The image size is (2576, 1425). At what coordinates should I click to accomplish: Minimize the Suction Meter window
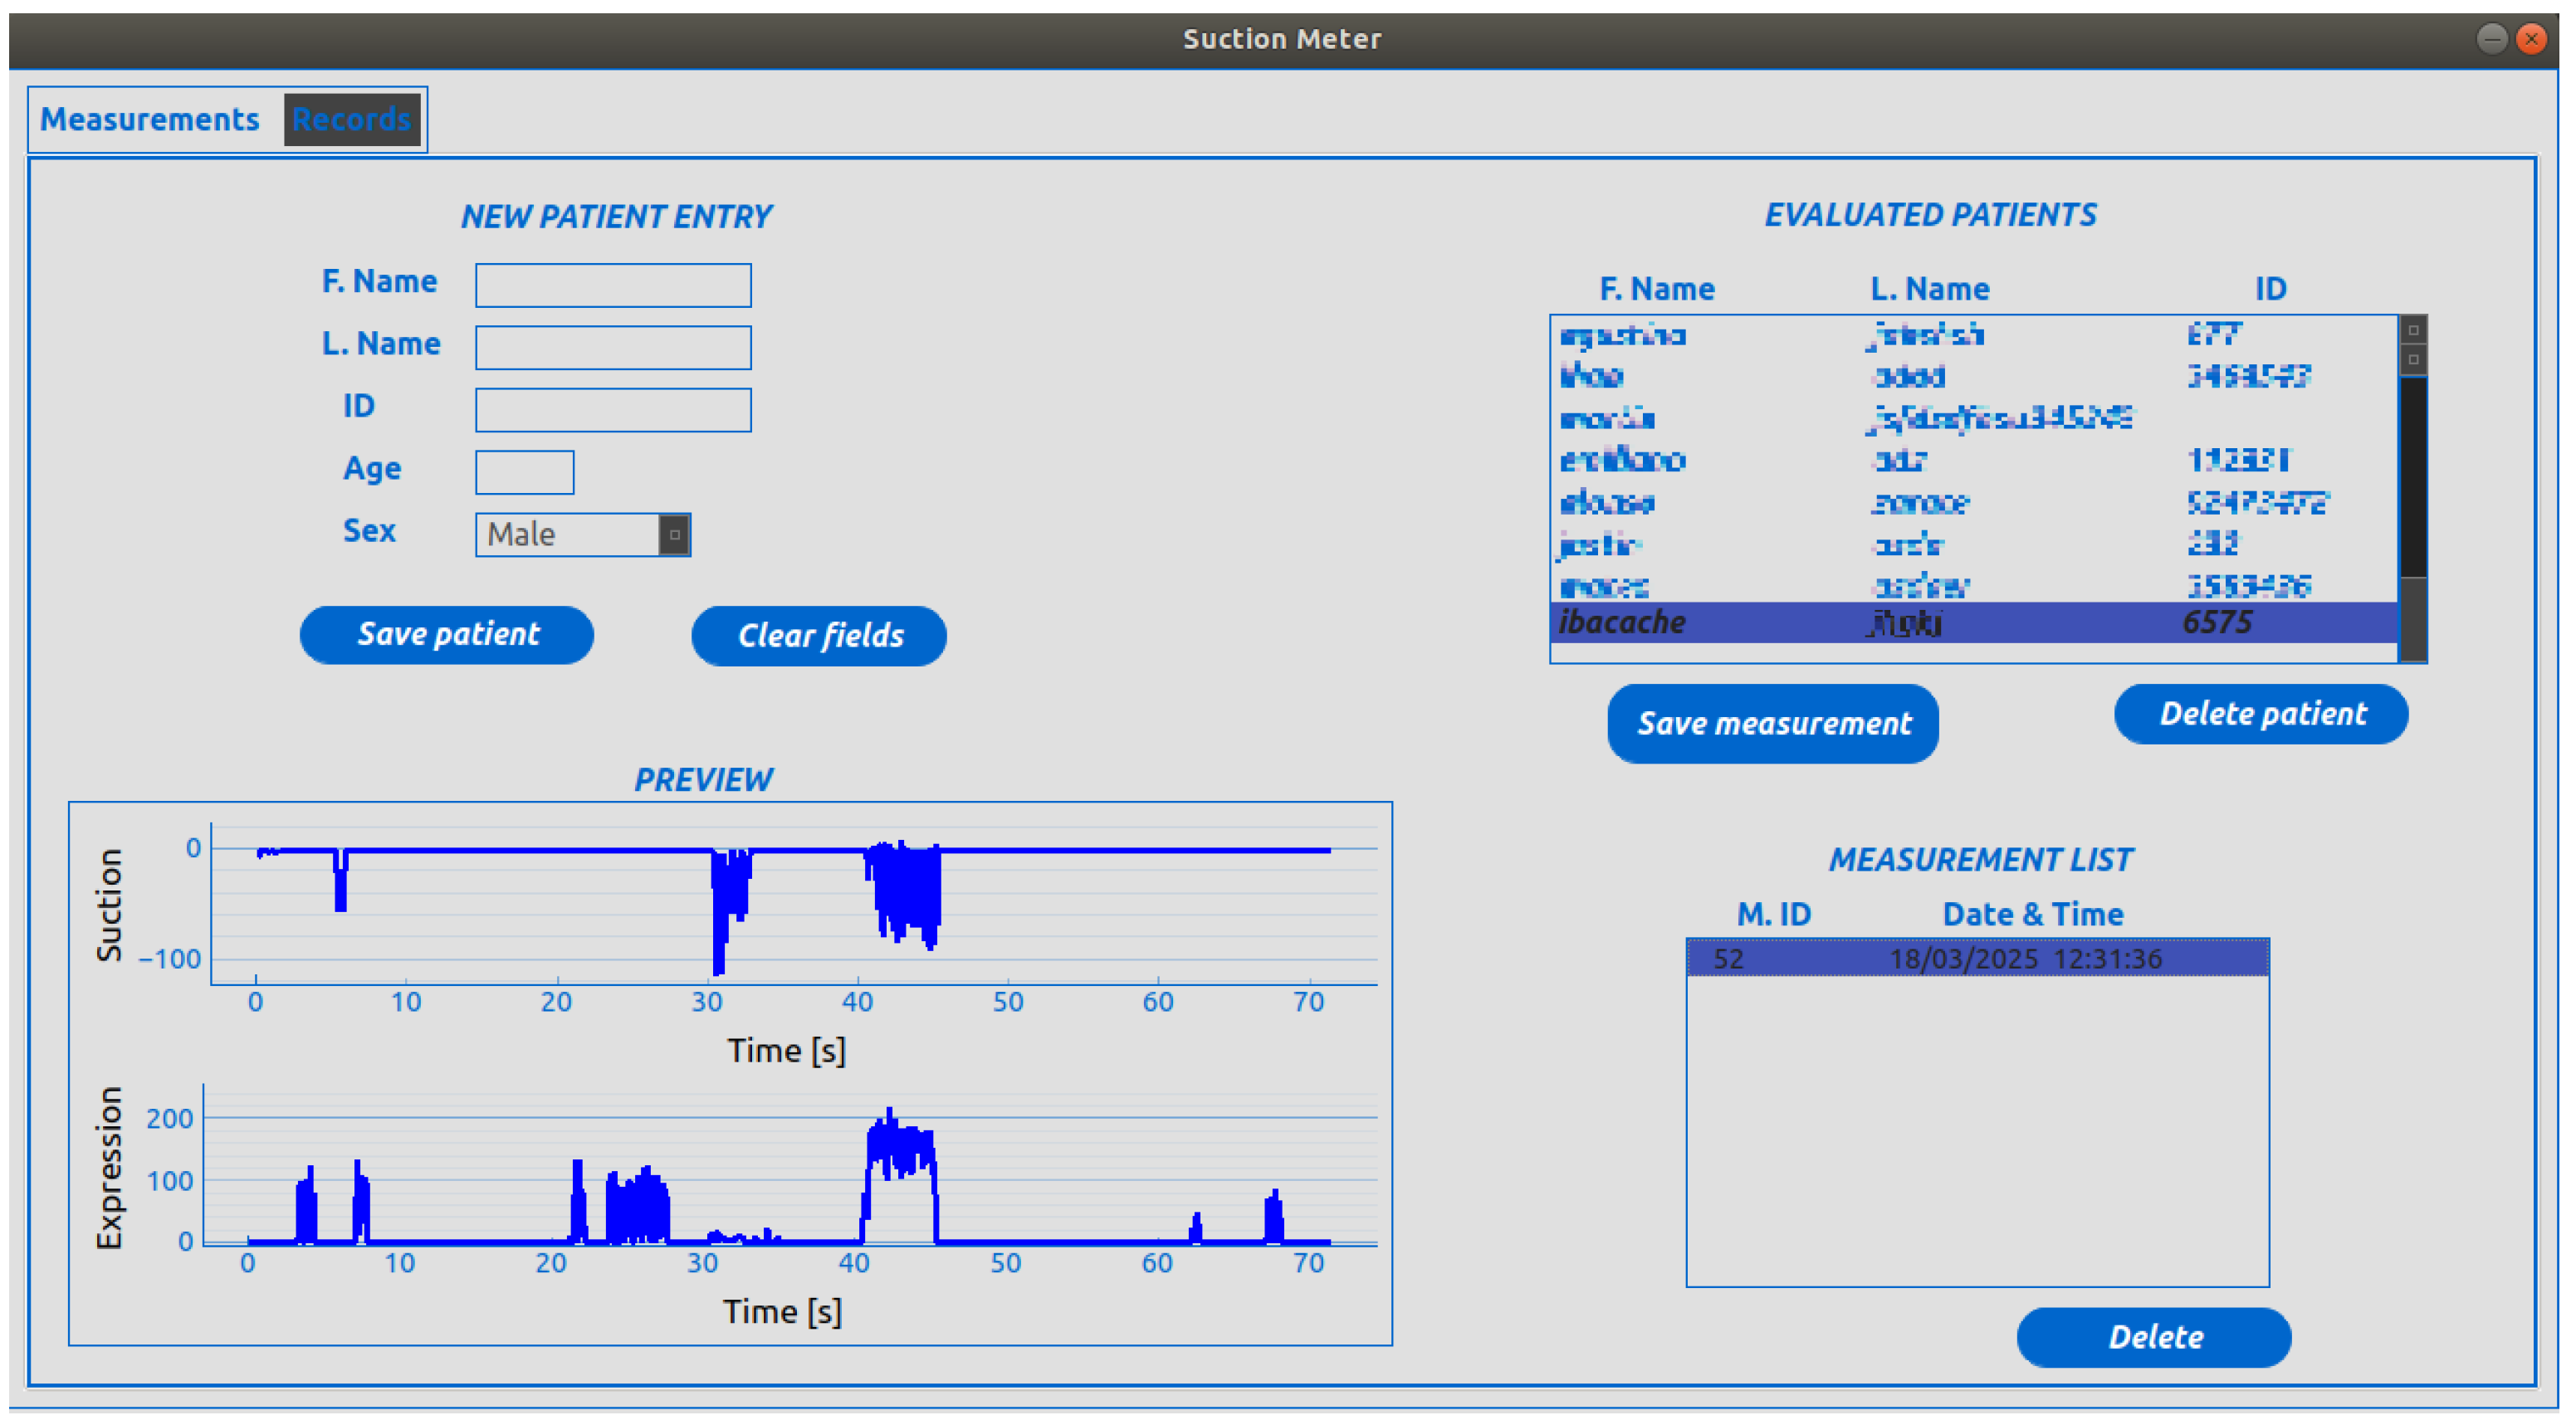[x=2491, y=39]
